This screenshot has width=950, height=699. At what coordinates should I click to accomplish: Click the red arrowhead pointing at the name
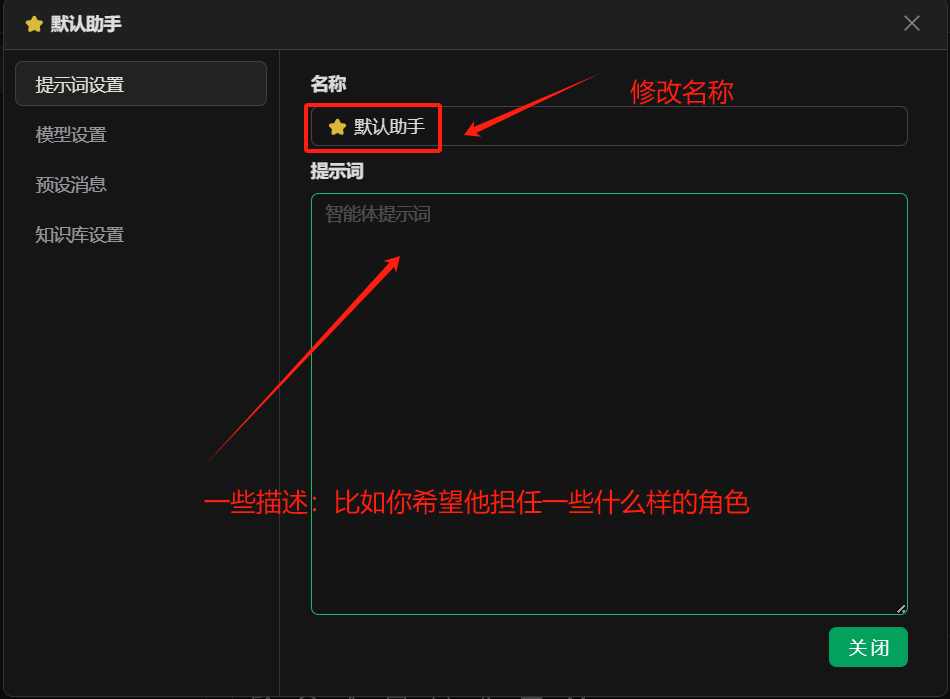click(x=472, y=131)
